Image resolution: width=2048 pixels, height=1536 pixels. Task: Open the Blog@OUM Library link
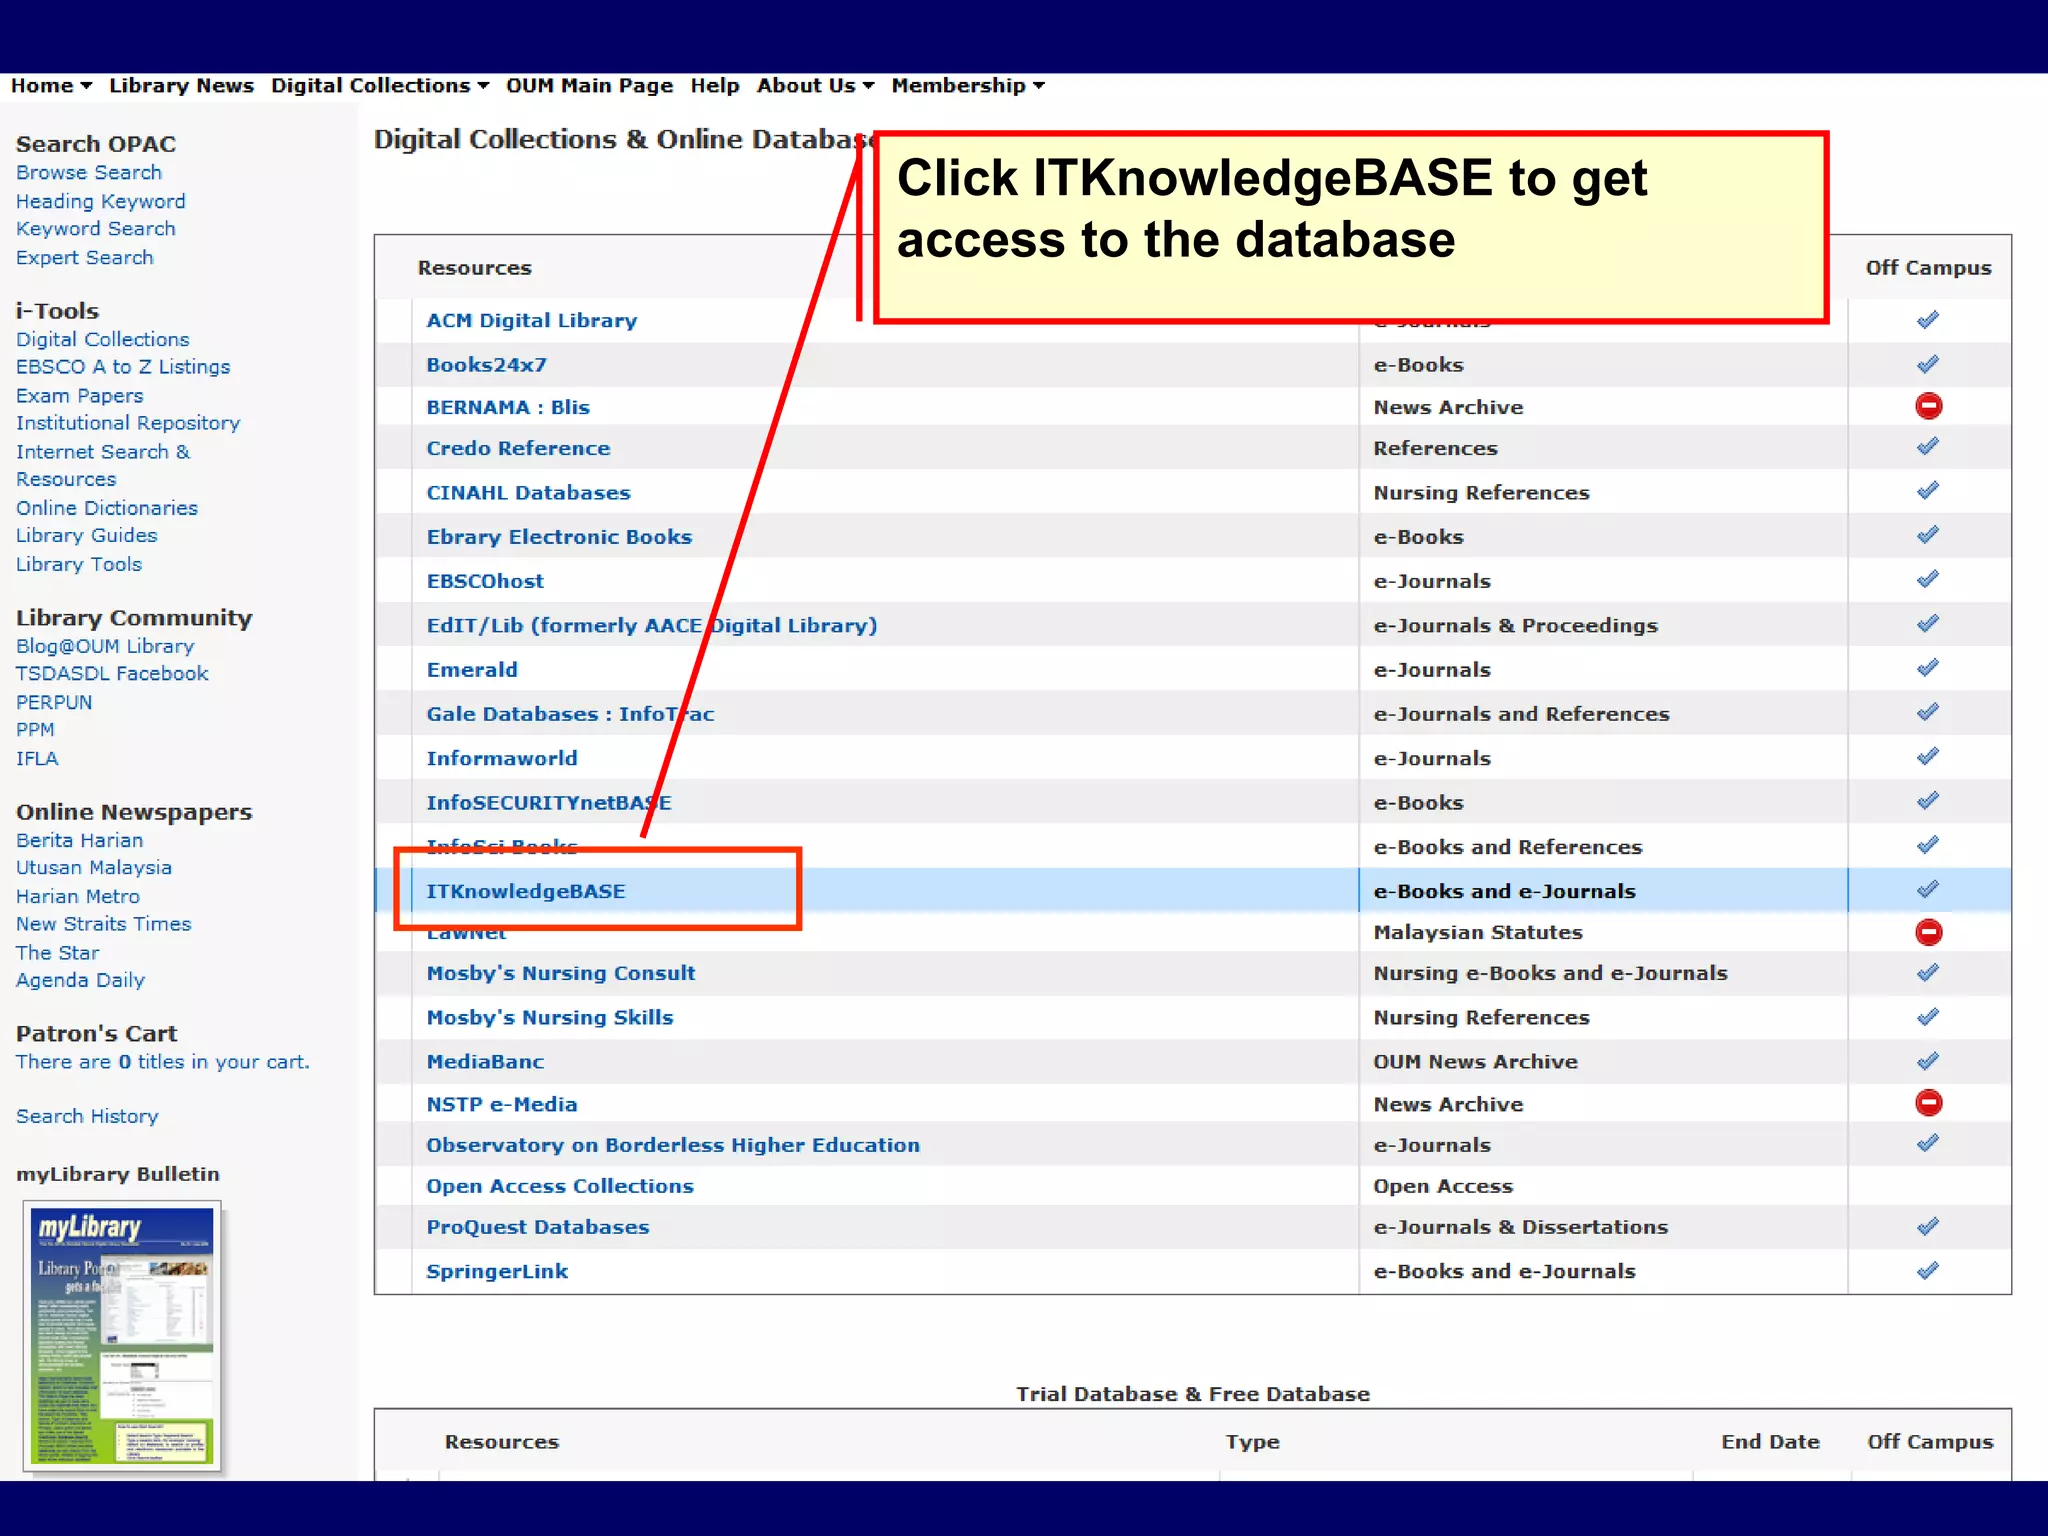(105, 646)
